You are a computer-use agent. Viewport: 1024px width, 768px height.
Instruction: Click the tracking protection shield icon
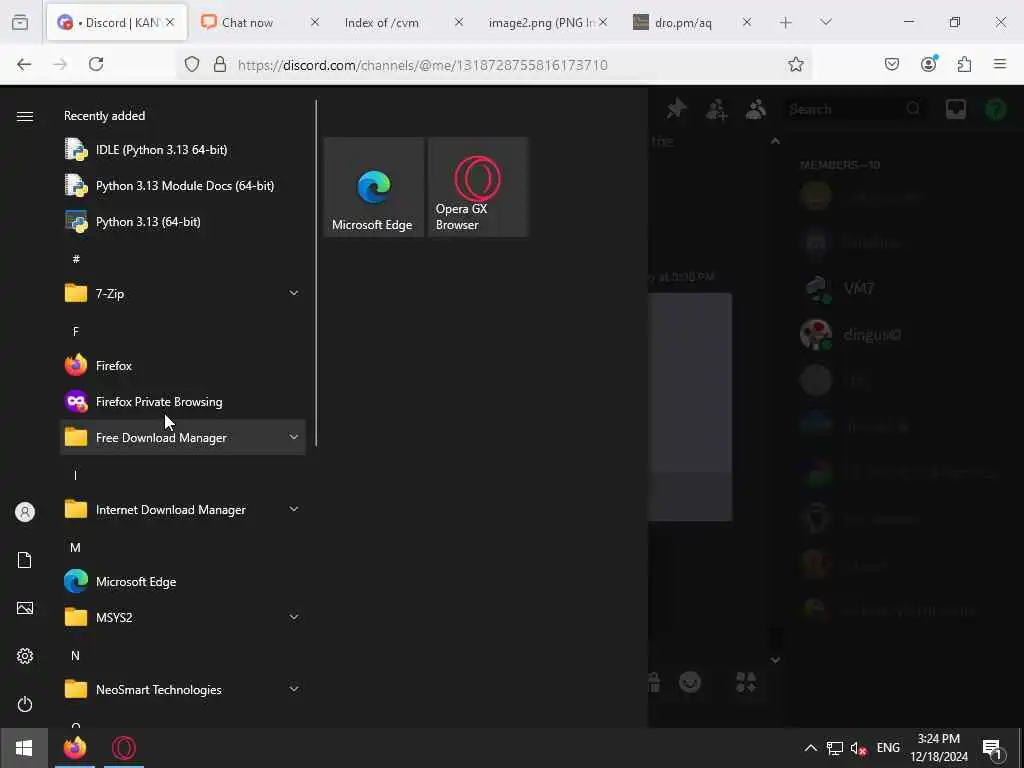191,64
